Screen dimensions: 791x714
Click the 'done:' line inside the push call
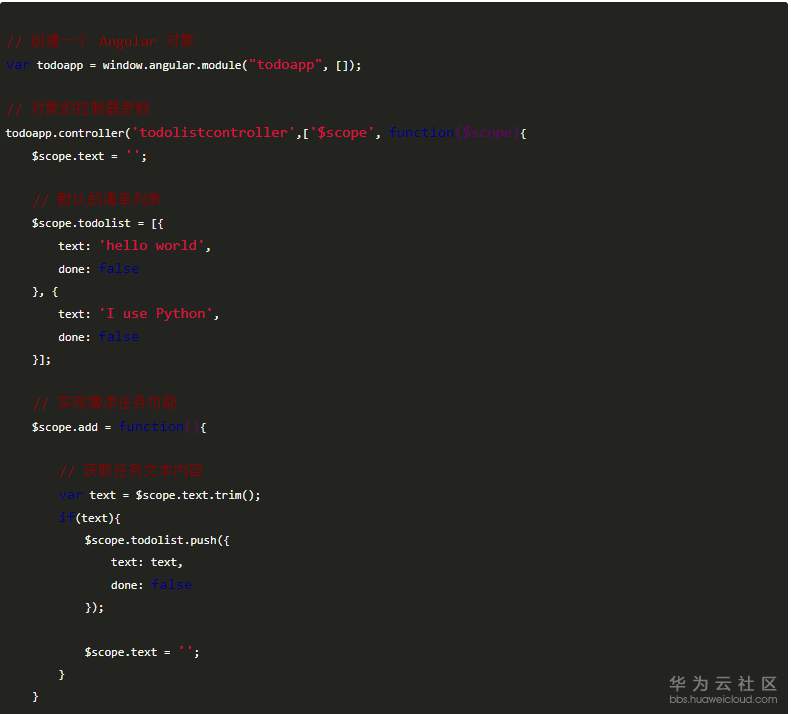[151, 585]
